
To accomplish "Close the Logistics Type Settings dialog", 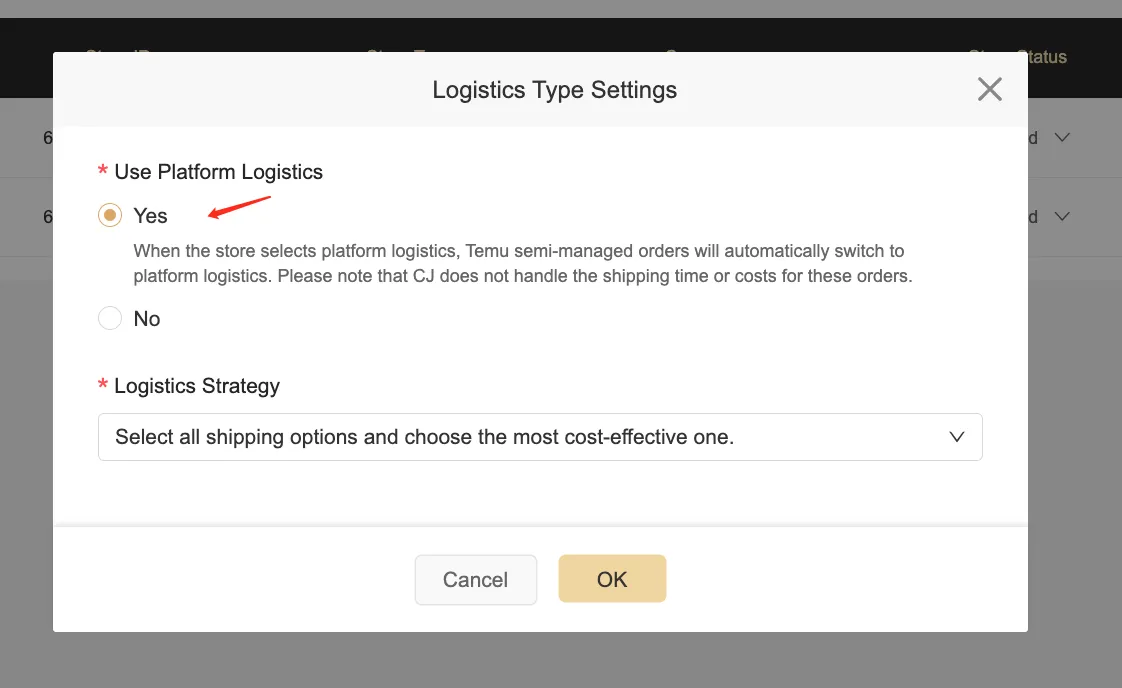I will 989,90.
